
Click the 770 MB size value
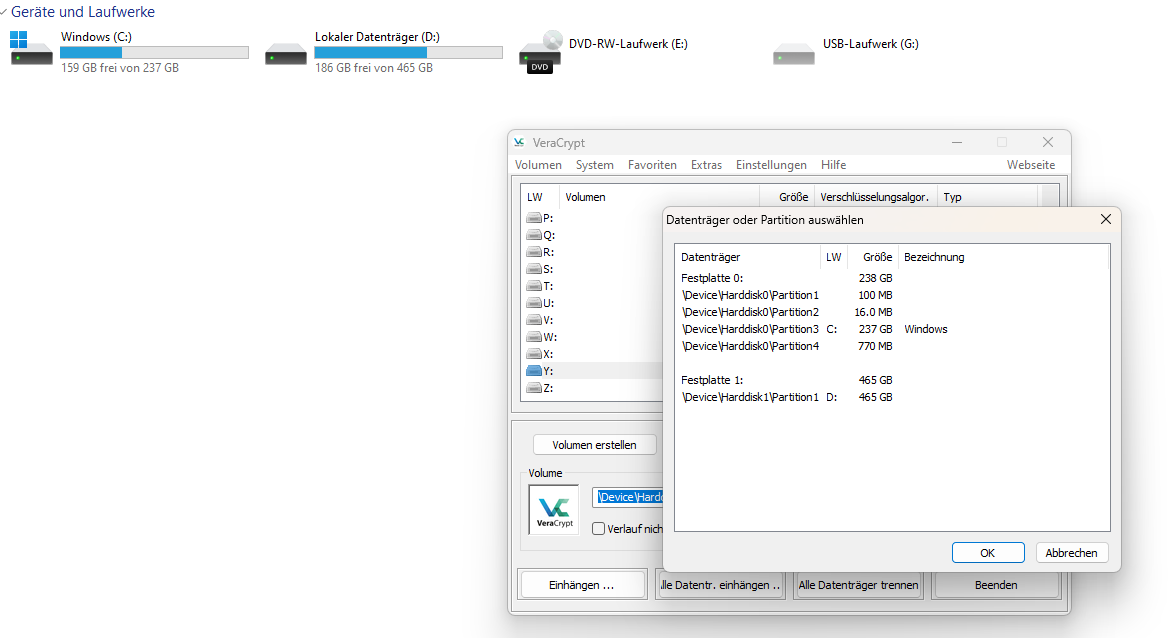coord(875,347)
